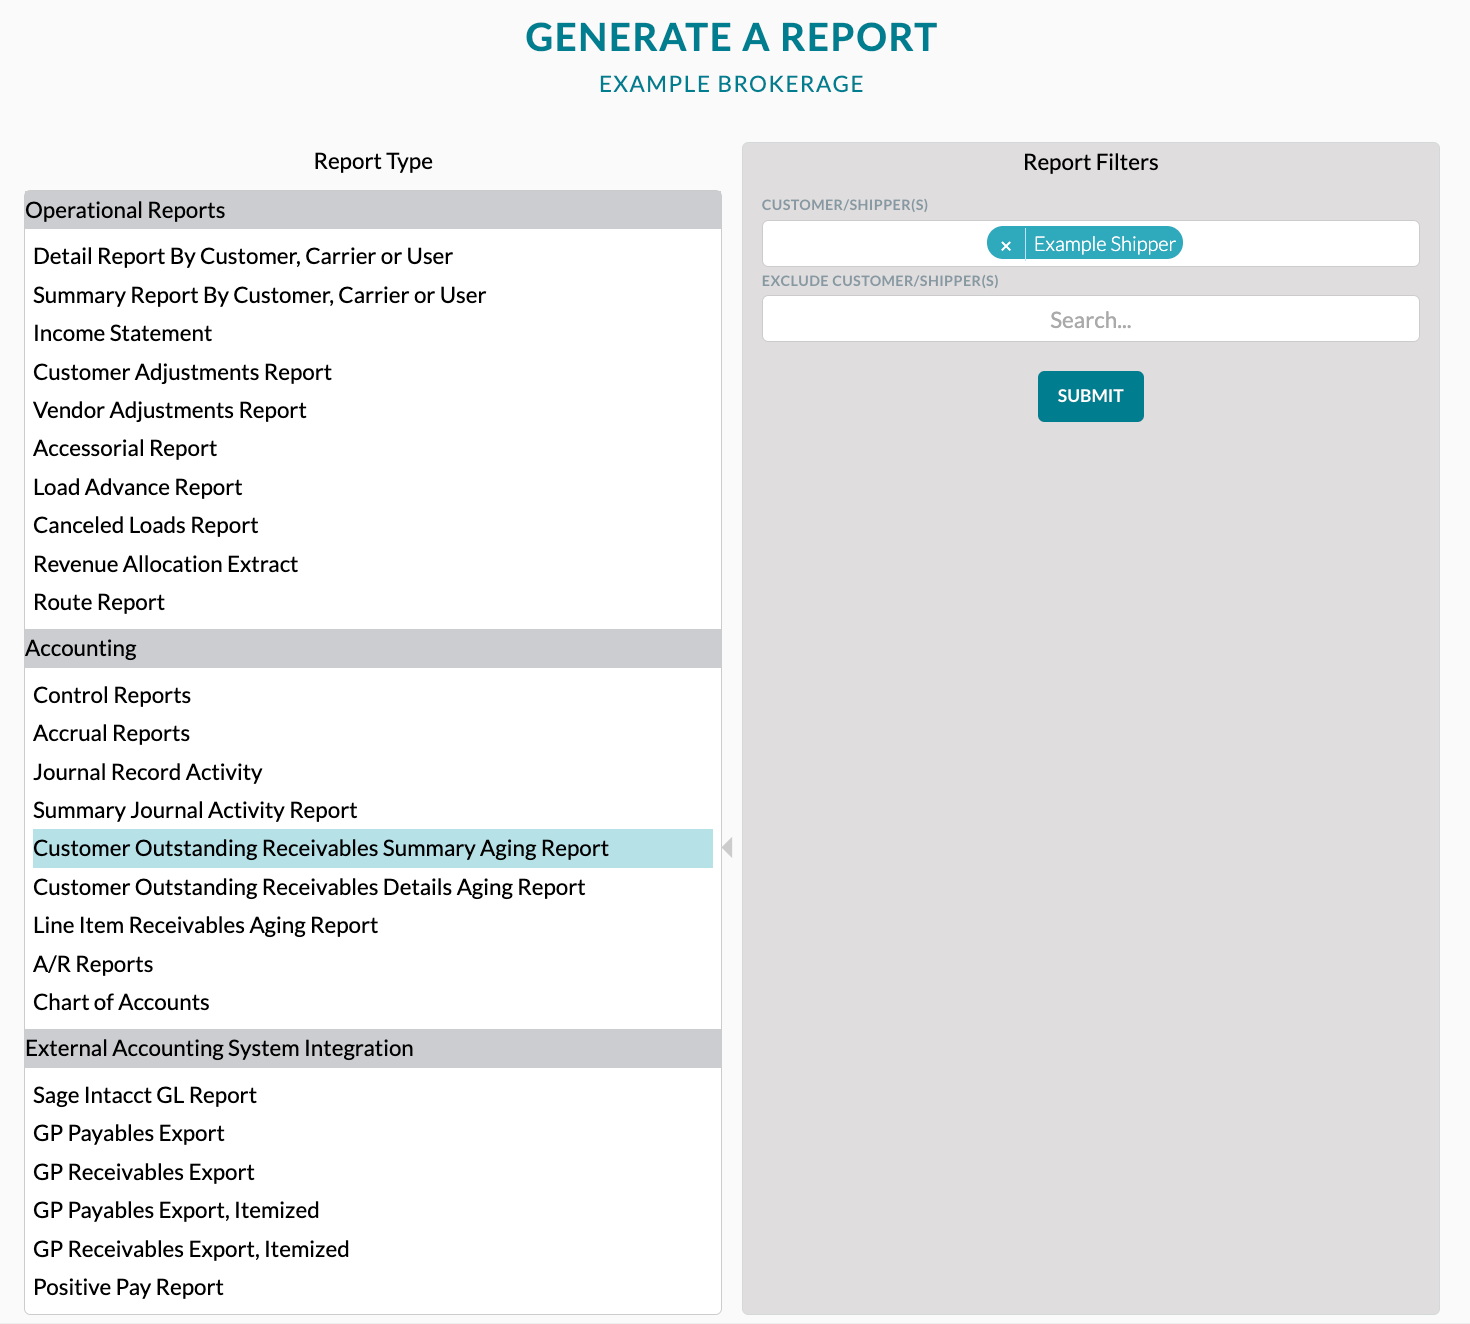Select Summary Journal Activity Report
The image size is (1470, 1324).
pyautogui.click(x=195, y=810)
